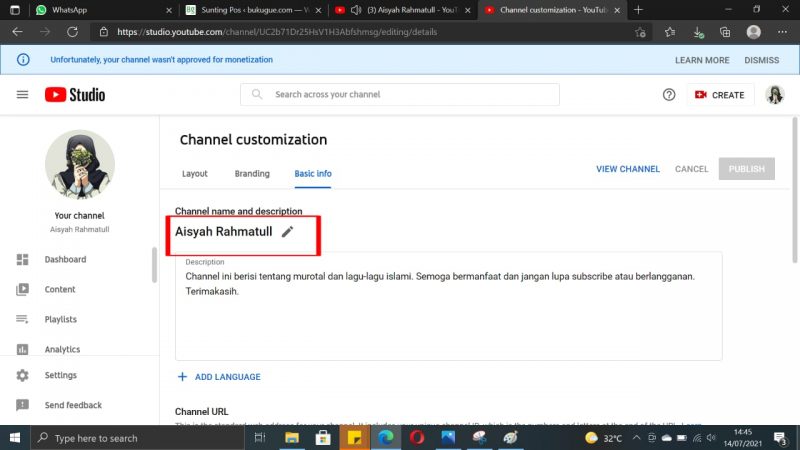Open File Explorer from the taskbar
800x450 pixels.
click(292, 438)
